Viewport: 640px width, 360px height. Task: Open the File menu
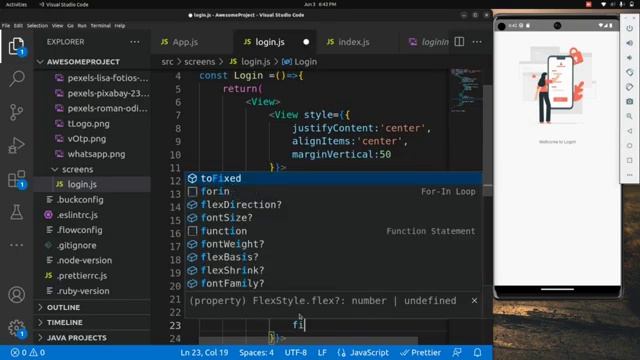[x=6, y=26]
